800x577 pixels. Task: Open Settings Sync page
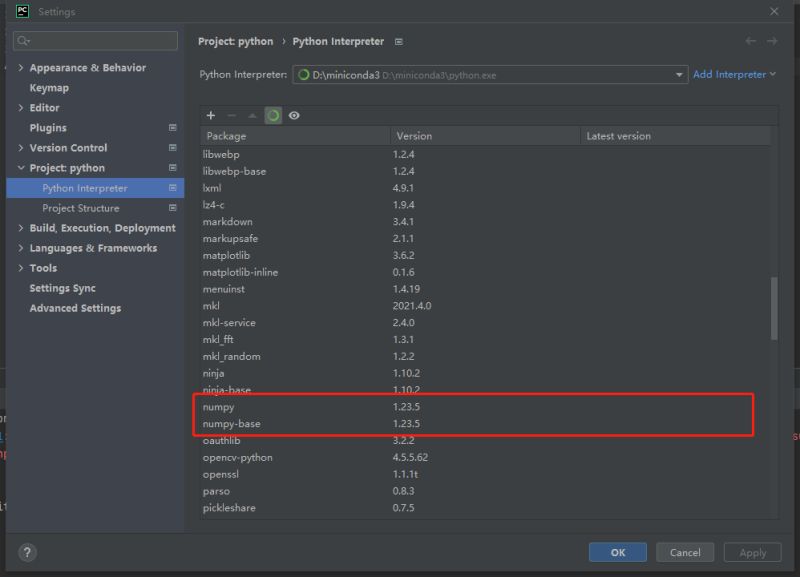[62, 288]
